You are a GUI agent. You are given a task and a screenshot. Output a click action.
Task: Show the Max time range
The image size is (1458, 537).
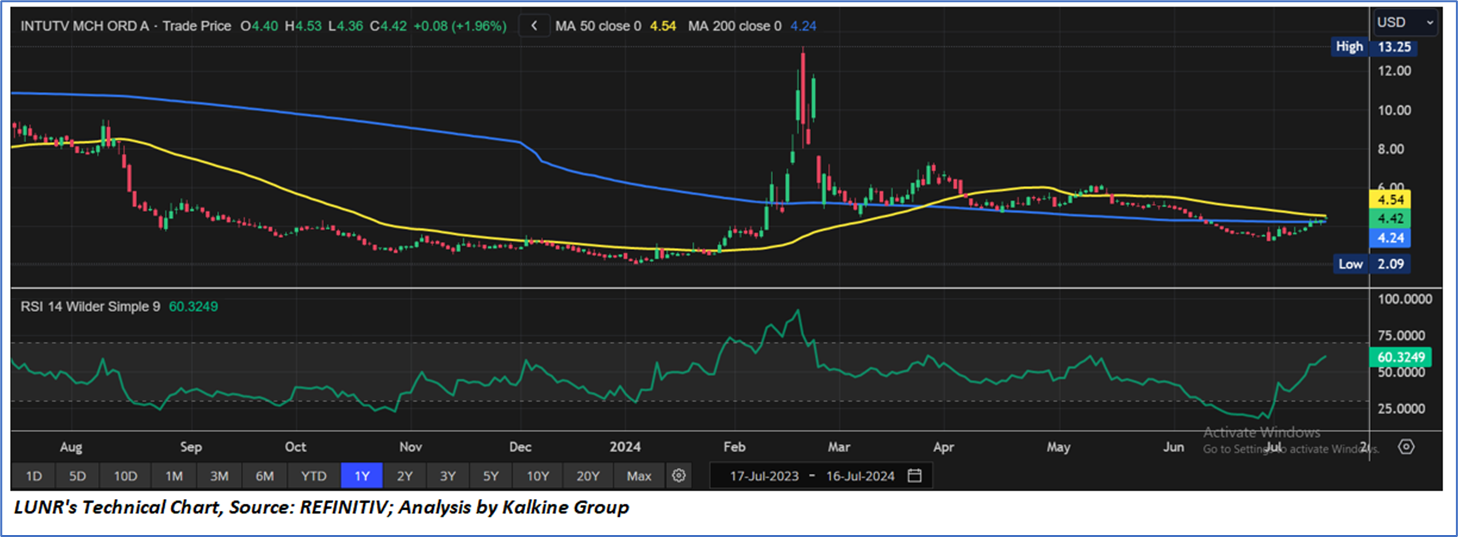click(639, 475)
